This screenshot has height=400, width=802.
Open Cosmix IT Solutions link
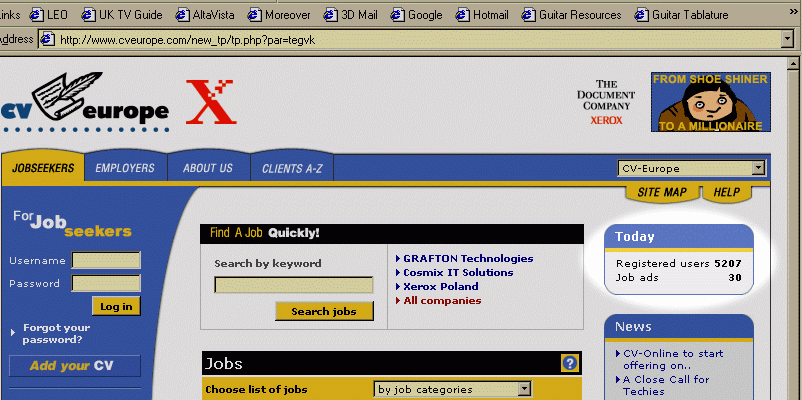pos(458,273)
